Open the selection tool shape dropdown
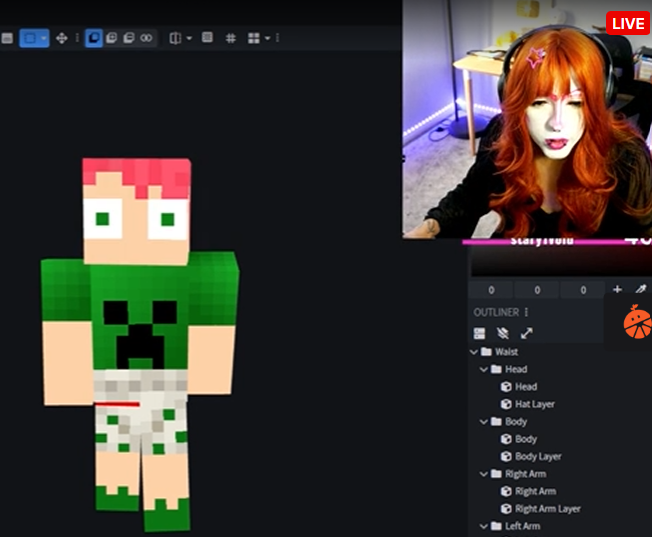652x537 pixels. (x=44, y=38)
